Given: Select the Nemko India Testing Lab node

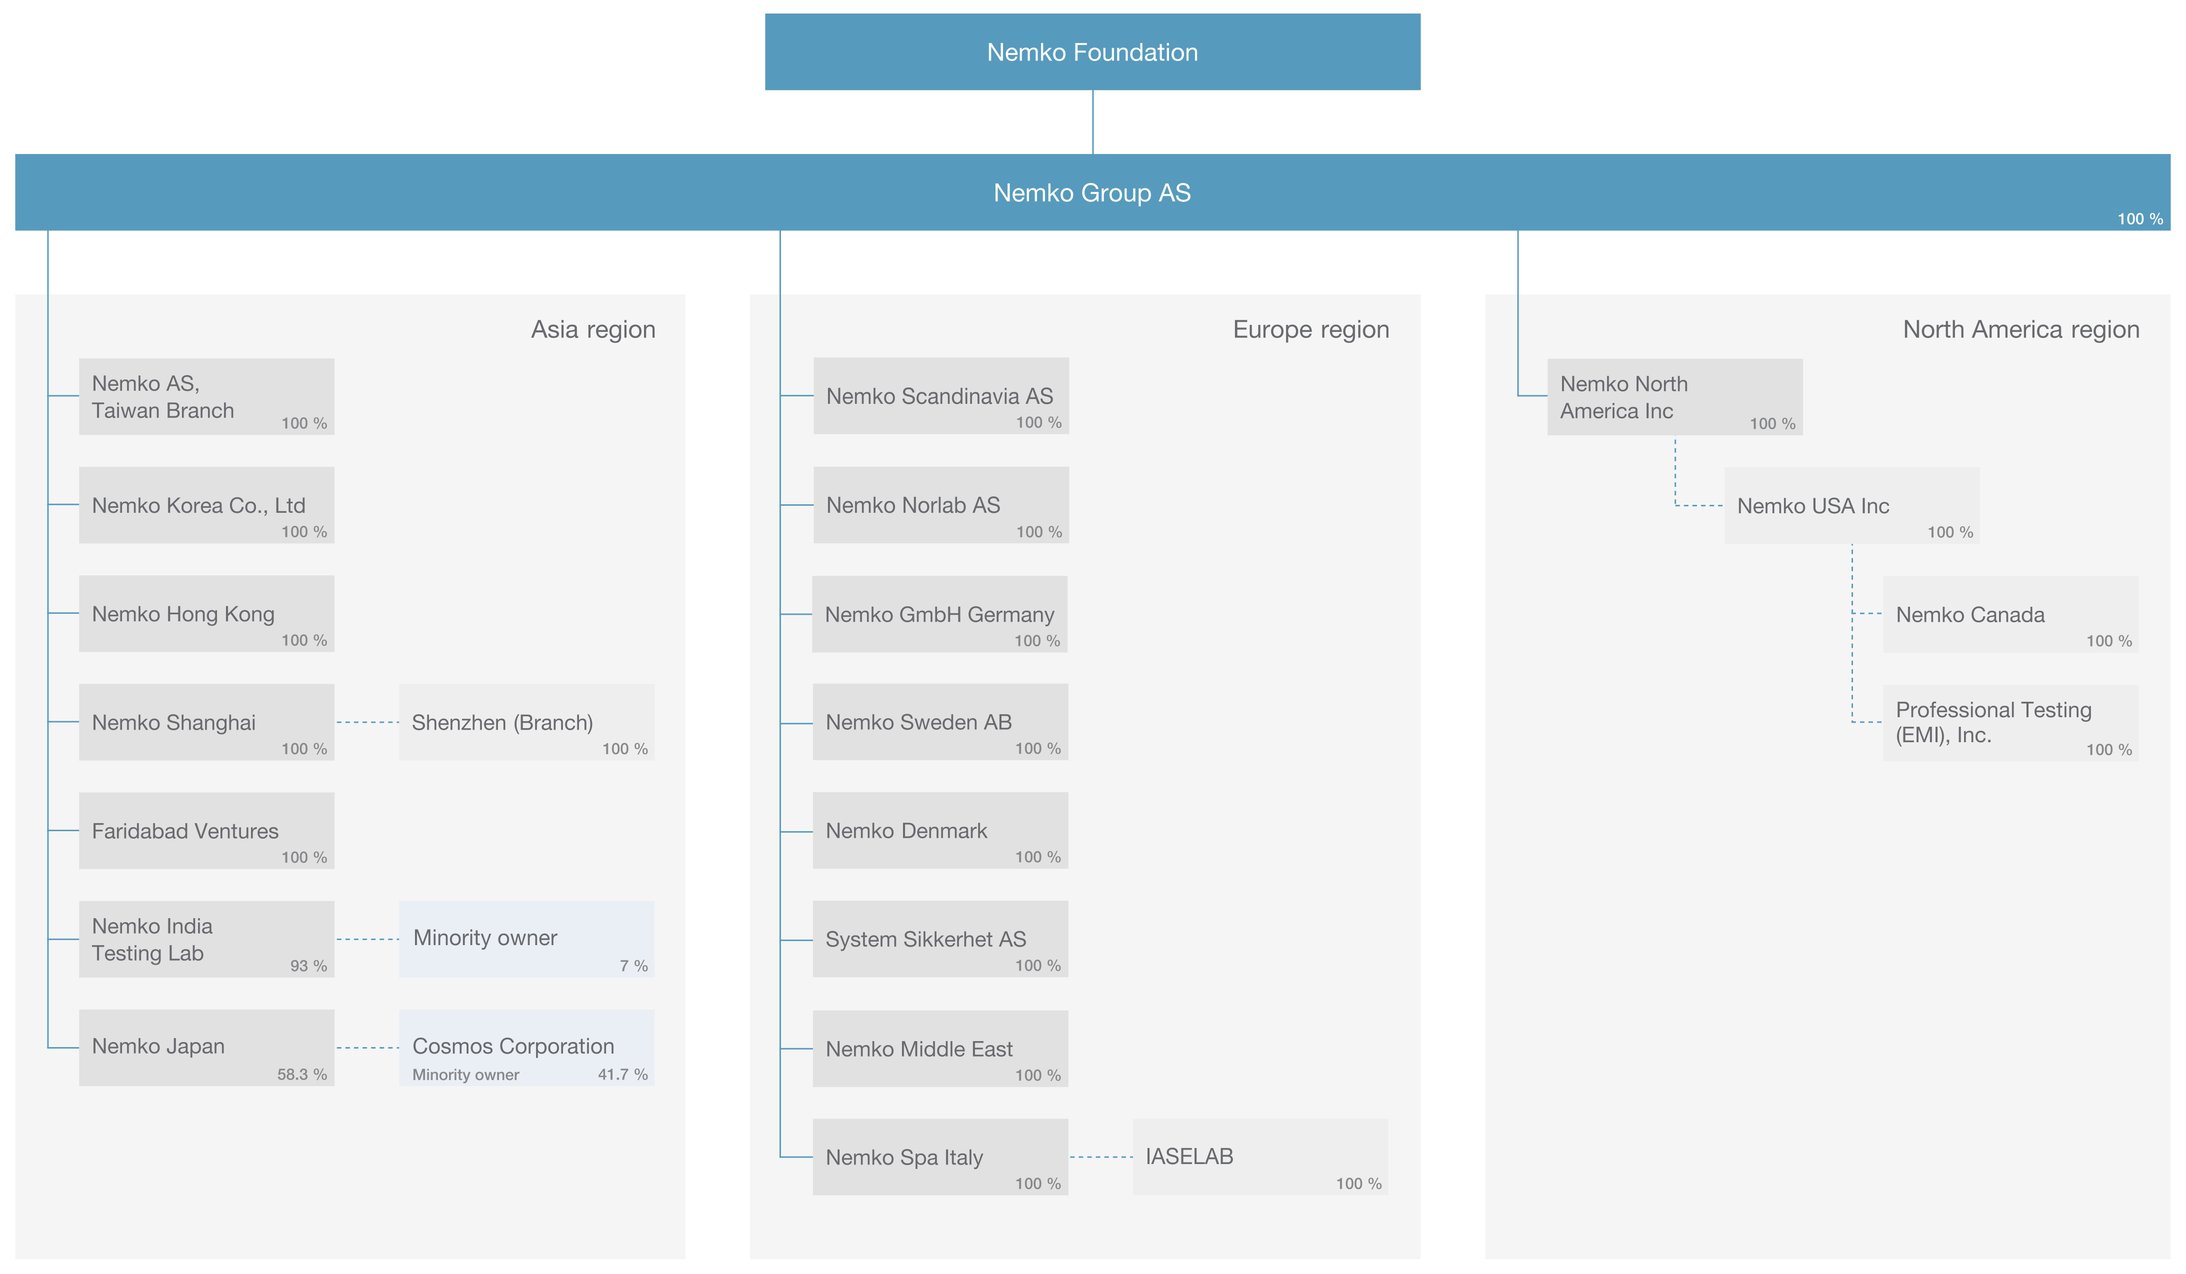Looking at the screenshot, I should pyautogui.click(x=206, y=939).
